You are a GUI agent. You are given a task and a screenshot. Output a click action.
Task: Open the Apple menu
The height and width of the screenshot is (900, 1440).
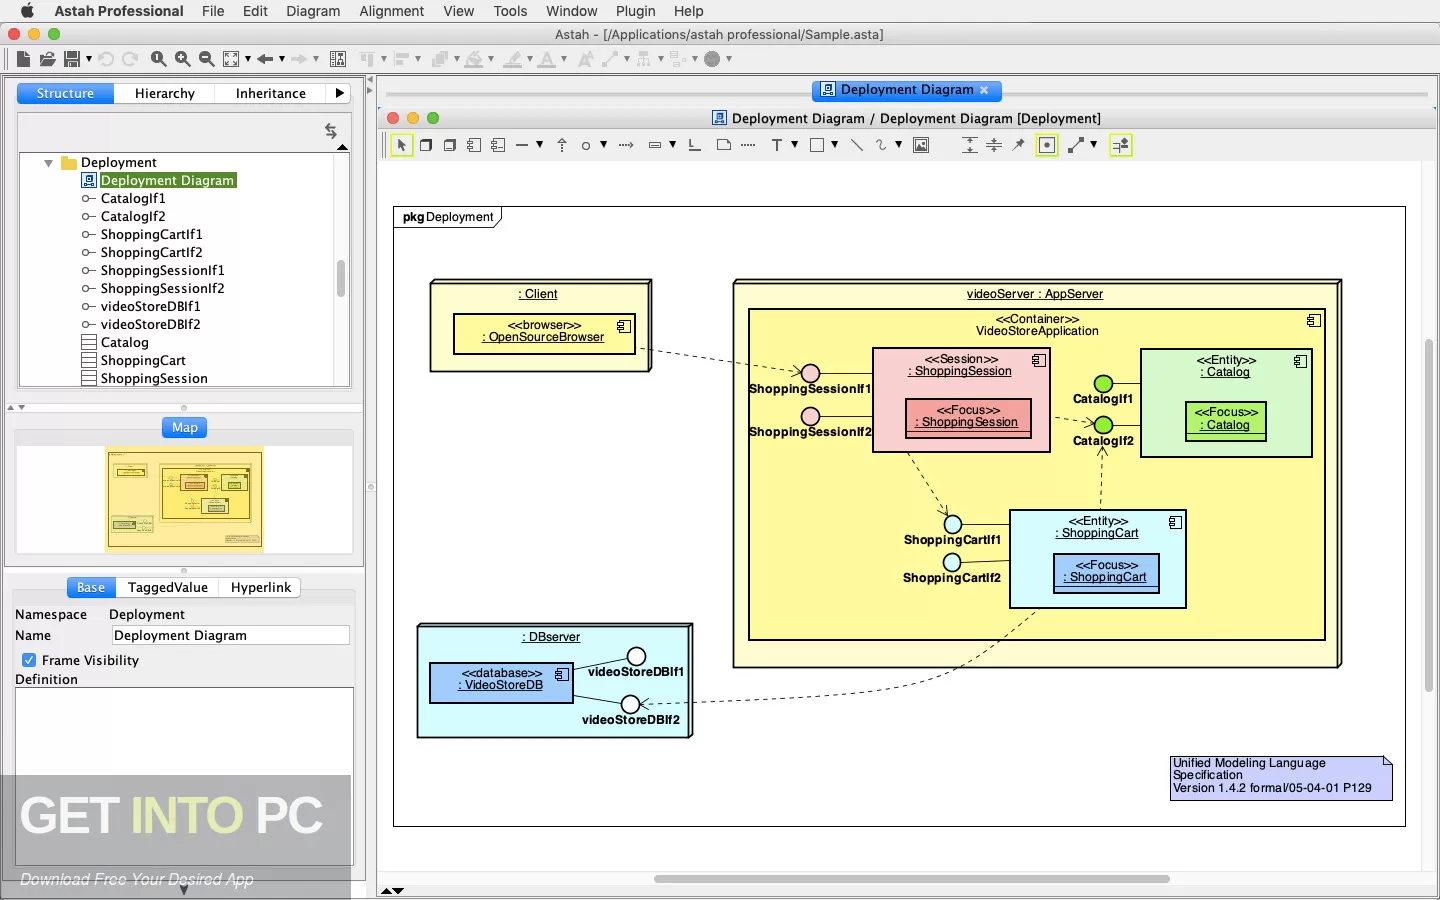coord(27,11)
